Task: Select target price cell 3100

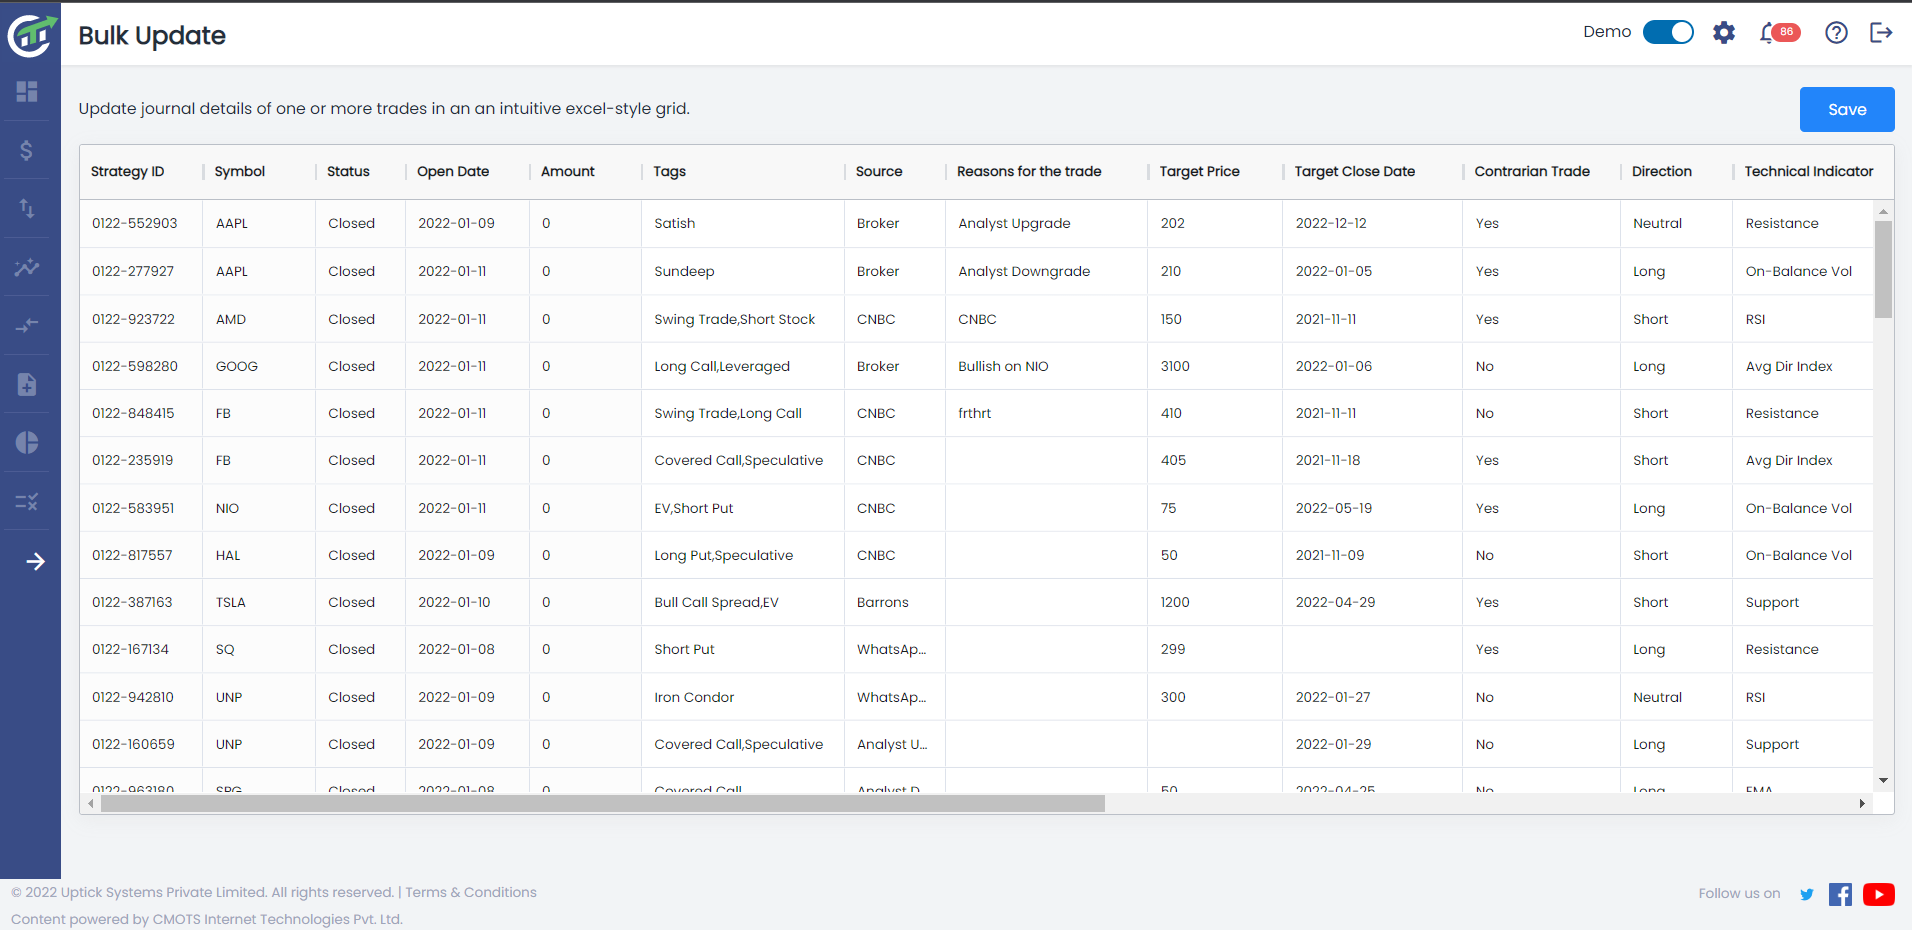Action: tap(1214, 366)
